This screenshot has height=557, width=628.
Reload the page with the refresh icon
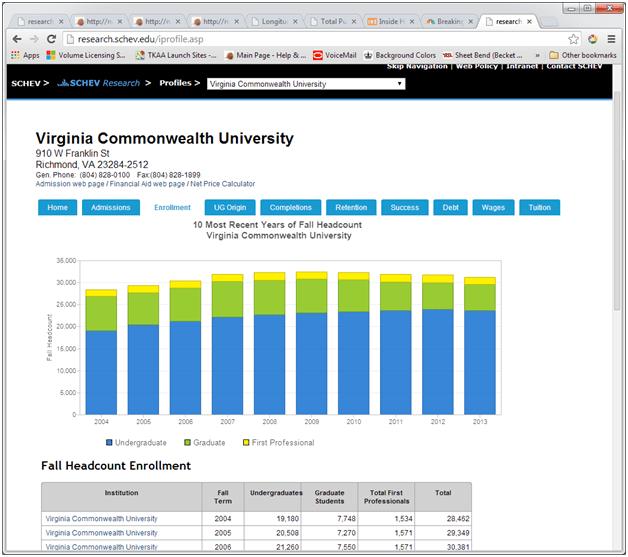(x=50, y=39)
